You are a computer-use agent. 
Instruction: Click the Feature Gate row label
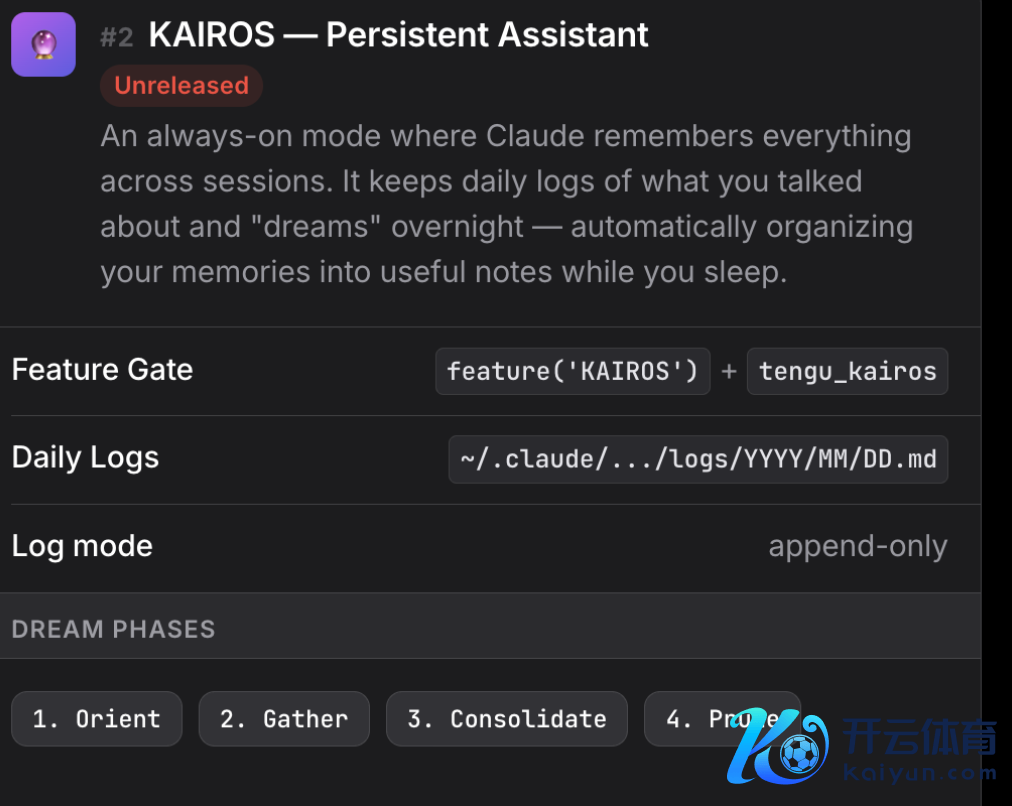coord(102,370)
